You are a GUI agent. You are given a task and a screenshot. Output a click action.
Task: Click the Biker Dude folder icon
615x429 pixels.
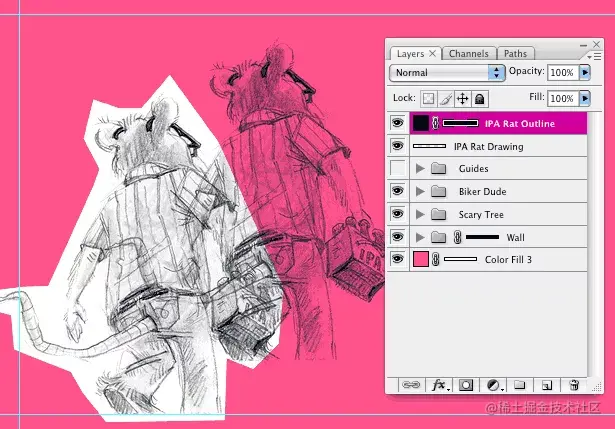[439, 191]
